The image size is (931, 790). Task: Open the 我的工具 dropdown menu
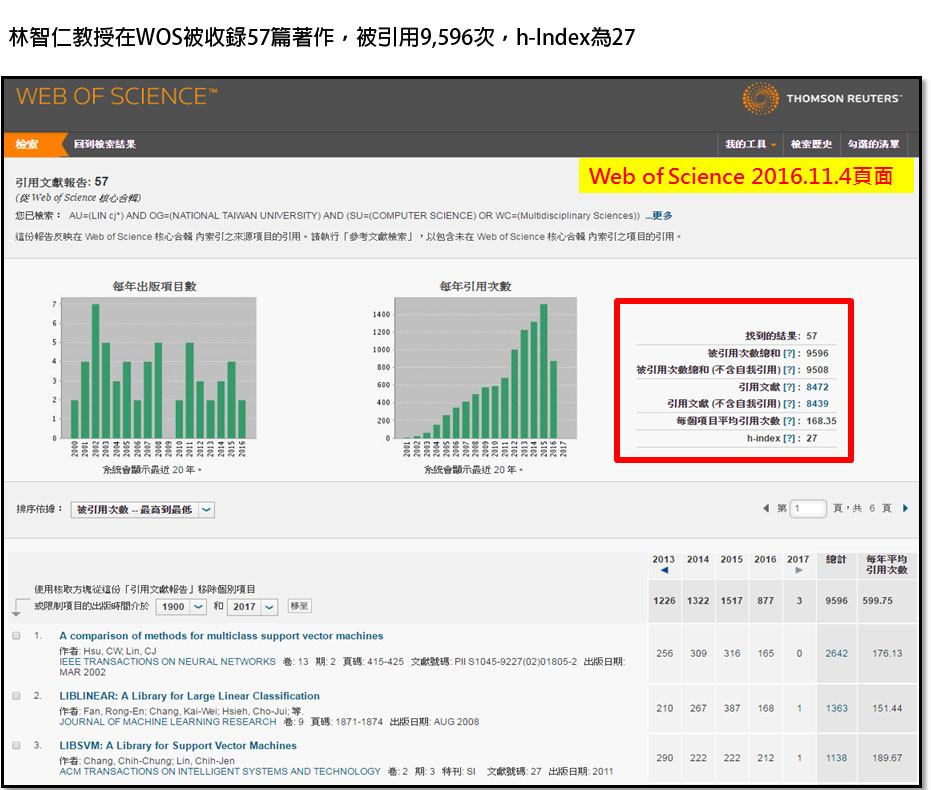click(750, 144)
